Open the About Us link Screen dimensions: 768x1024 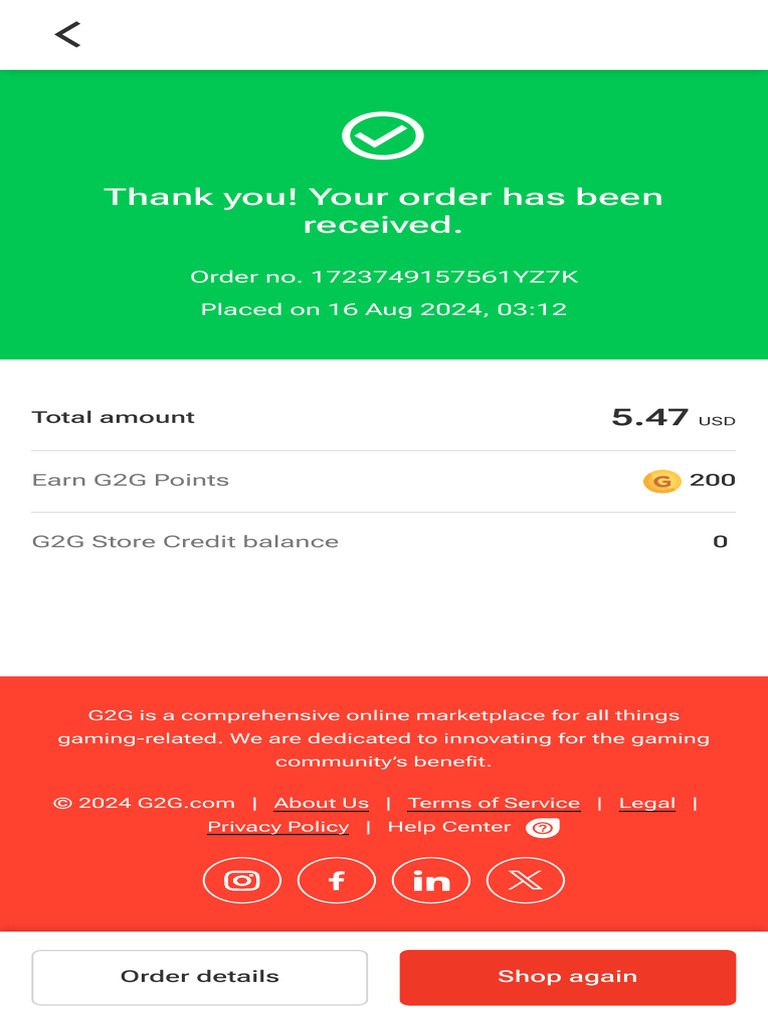(x=321, y=803)
